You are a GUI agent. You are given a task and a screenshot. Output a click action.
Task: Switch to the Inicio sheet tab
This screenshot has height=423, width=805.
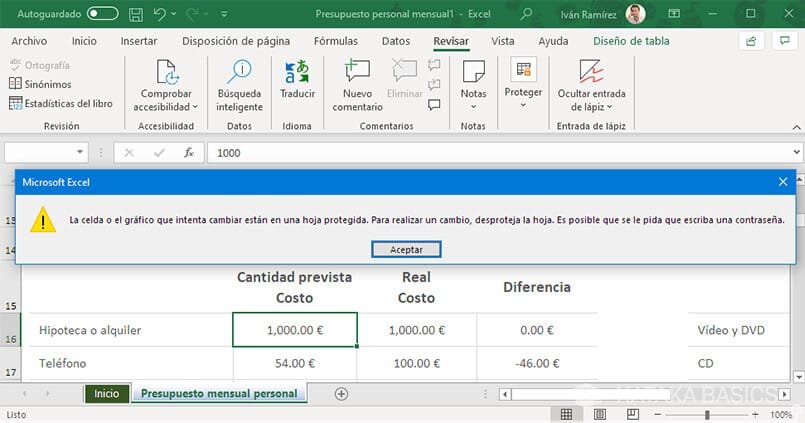[107, 394]
